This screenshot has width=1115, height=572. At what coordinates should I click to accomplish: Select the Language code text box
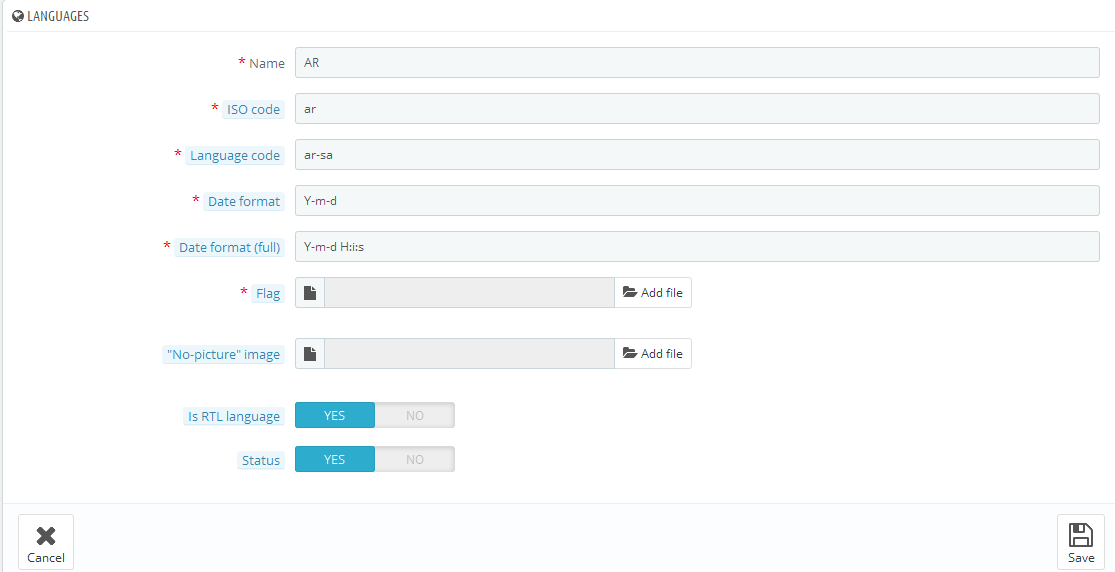coord(698,154)
